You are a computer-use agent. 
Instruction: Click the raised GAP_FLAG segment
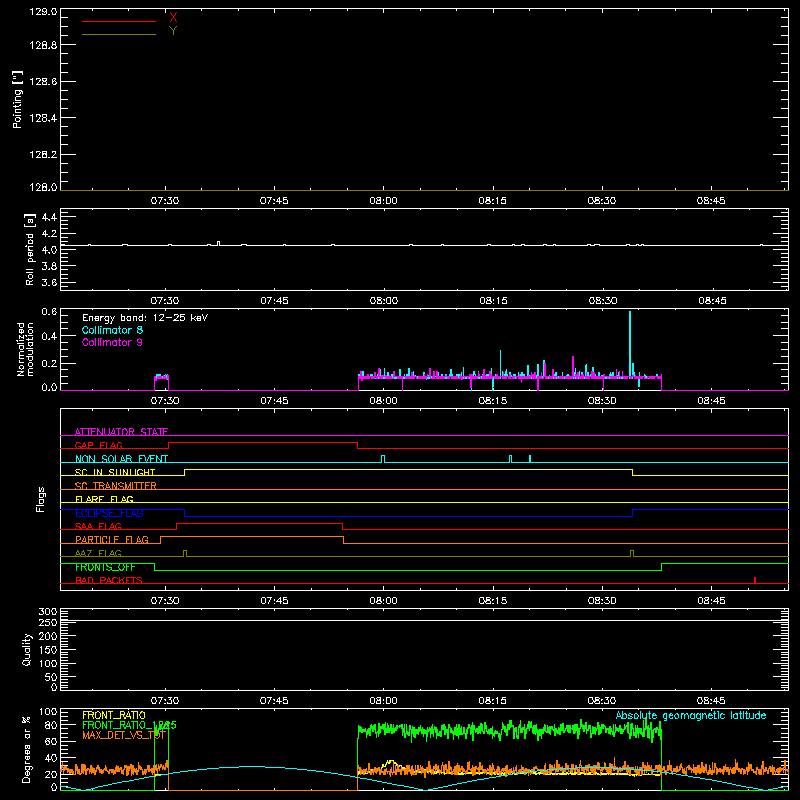(x=263, y=443)
